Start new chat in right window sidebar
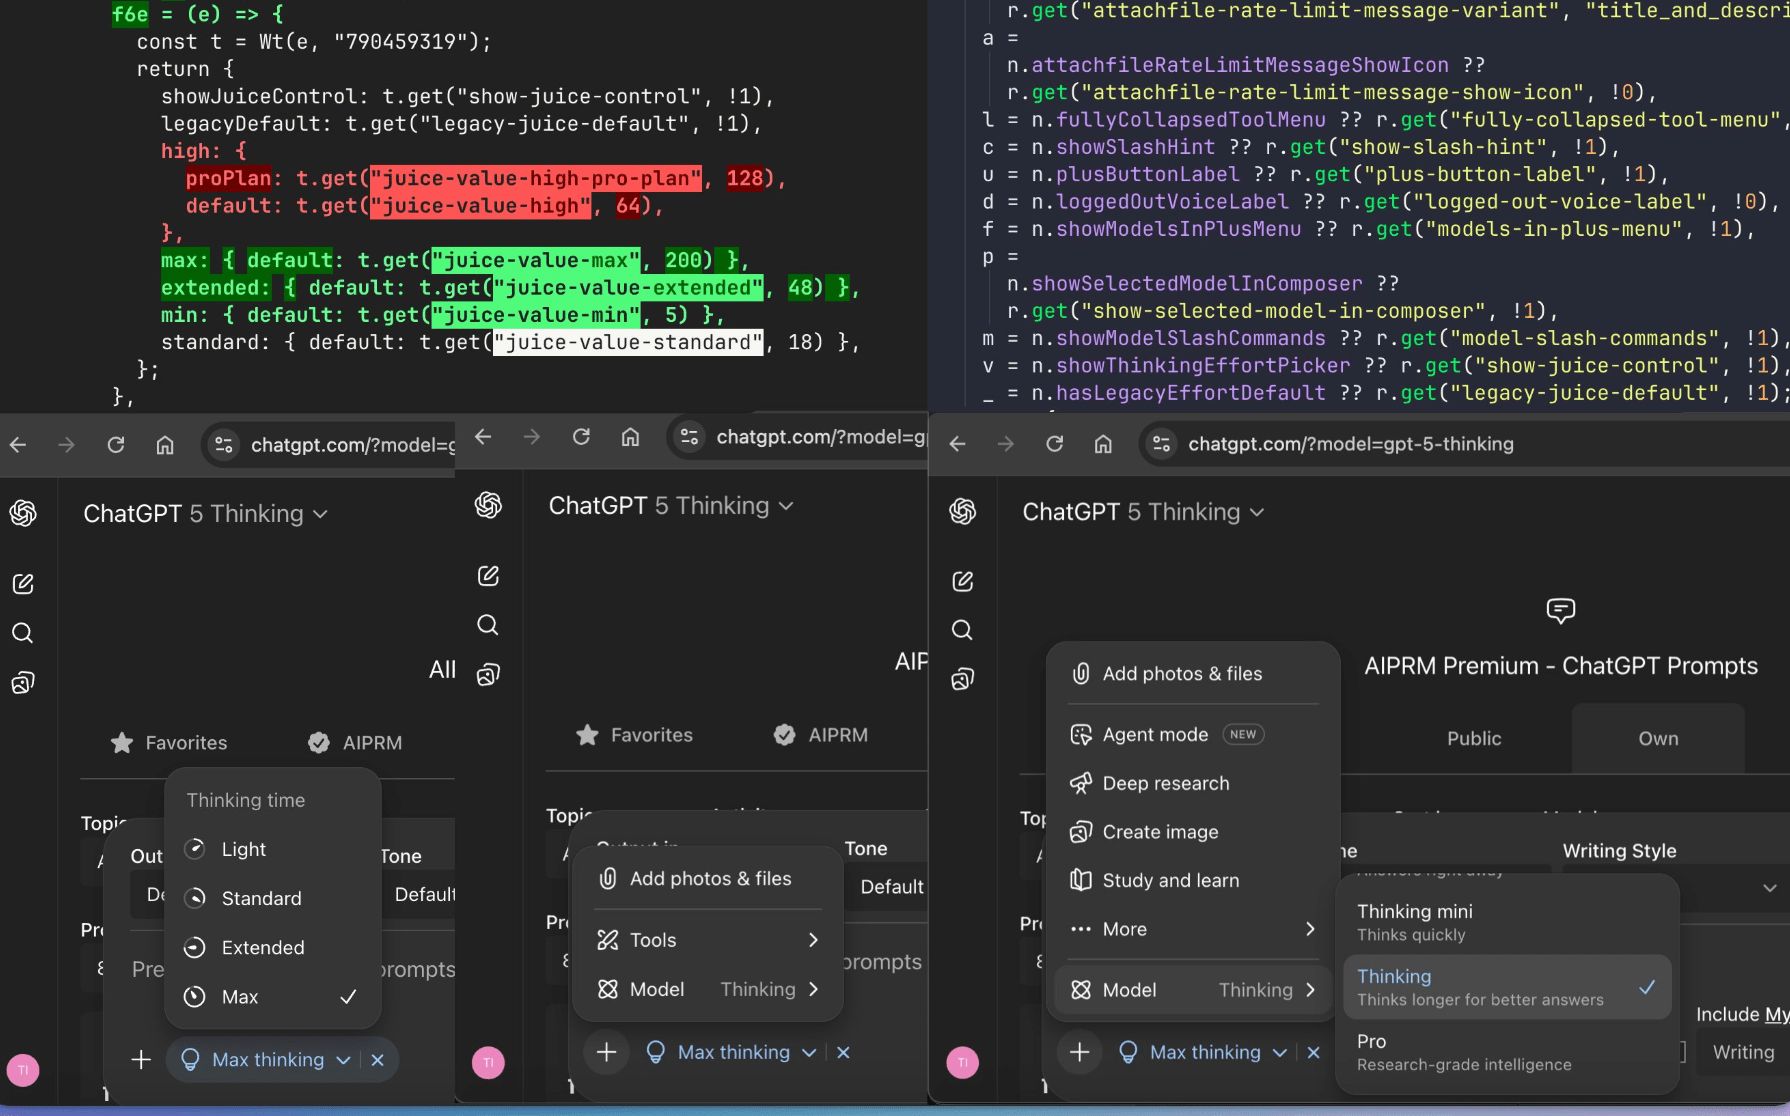This screenshot has height=1116, width=1790. [x=962, y=581]
